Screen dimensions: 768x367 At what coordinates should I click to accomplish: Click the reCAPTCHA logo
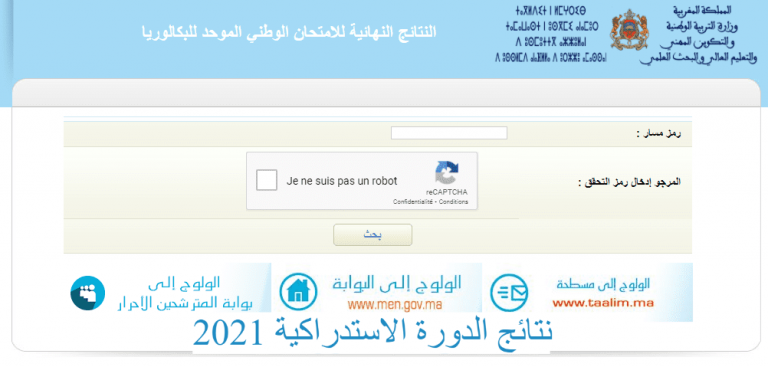coord(447,173)
